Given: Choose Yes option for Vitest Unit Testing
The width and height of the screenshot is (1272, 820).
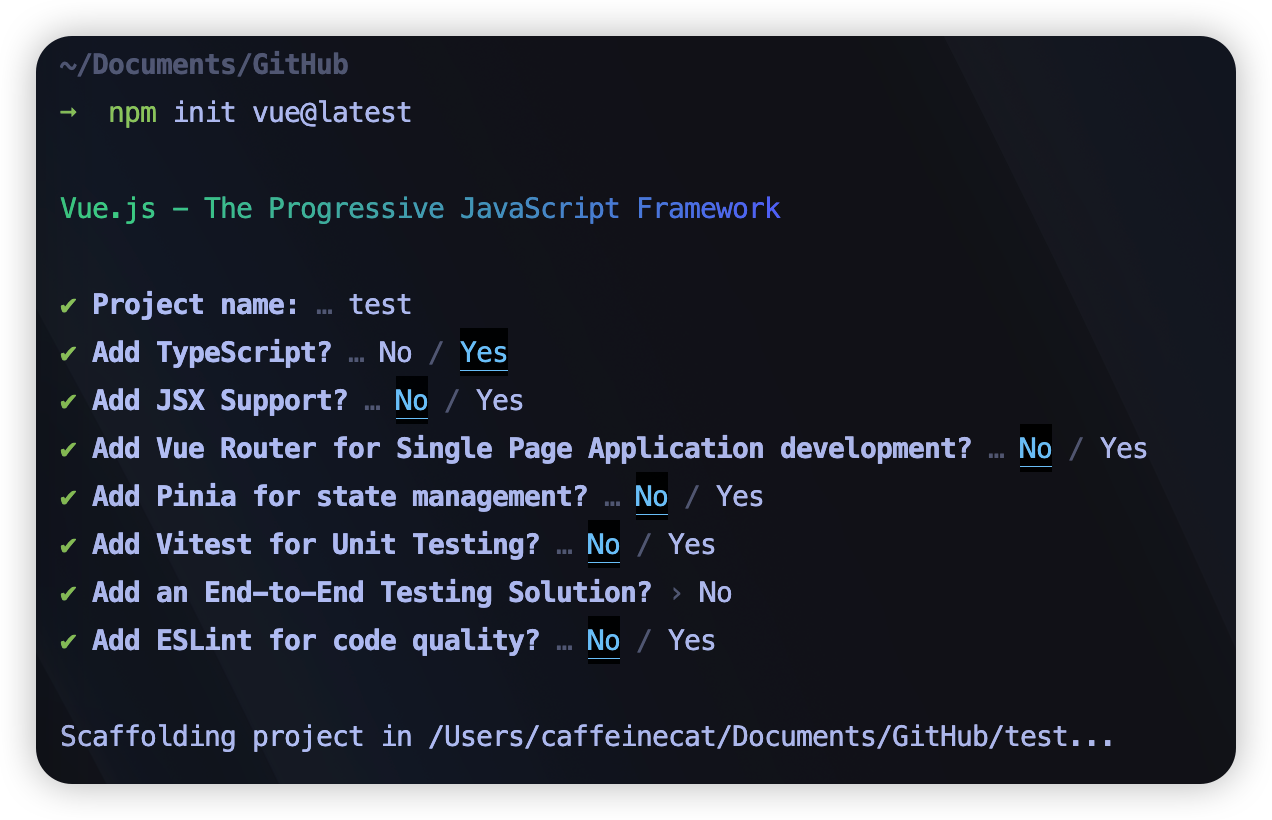Looking at the screenshot, I should point(691,544).
